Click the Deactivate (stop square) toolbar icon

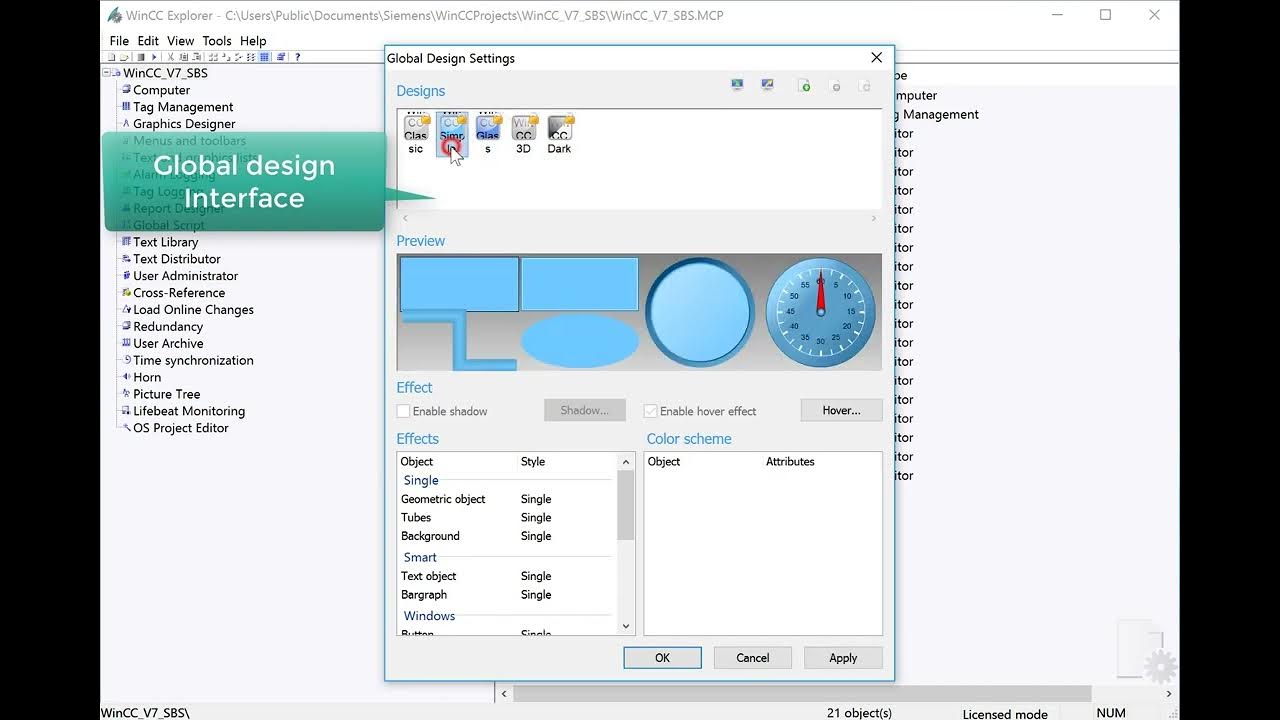point(141,57)
